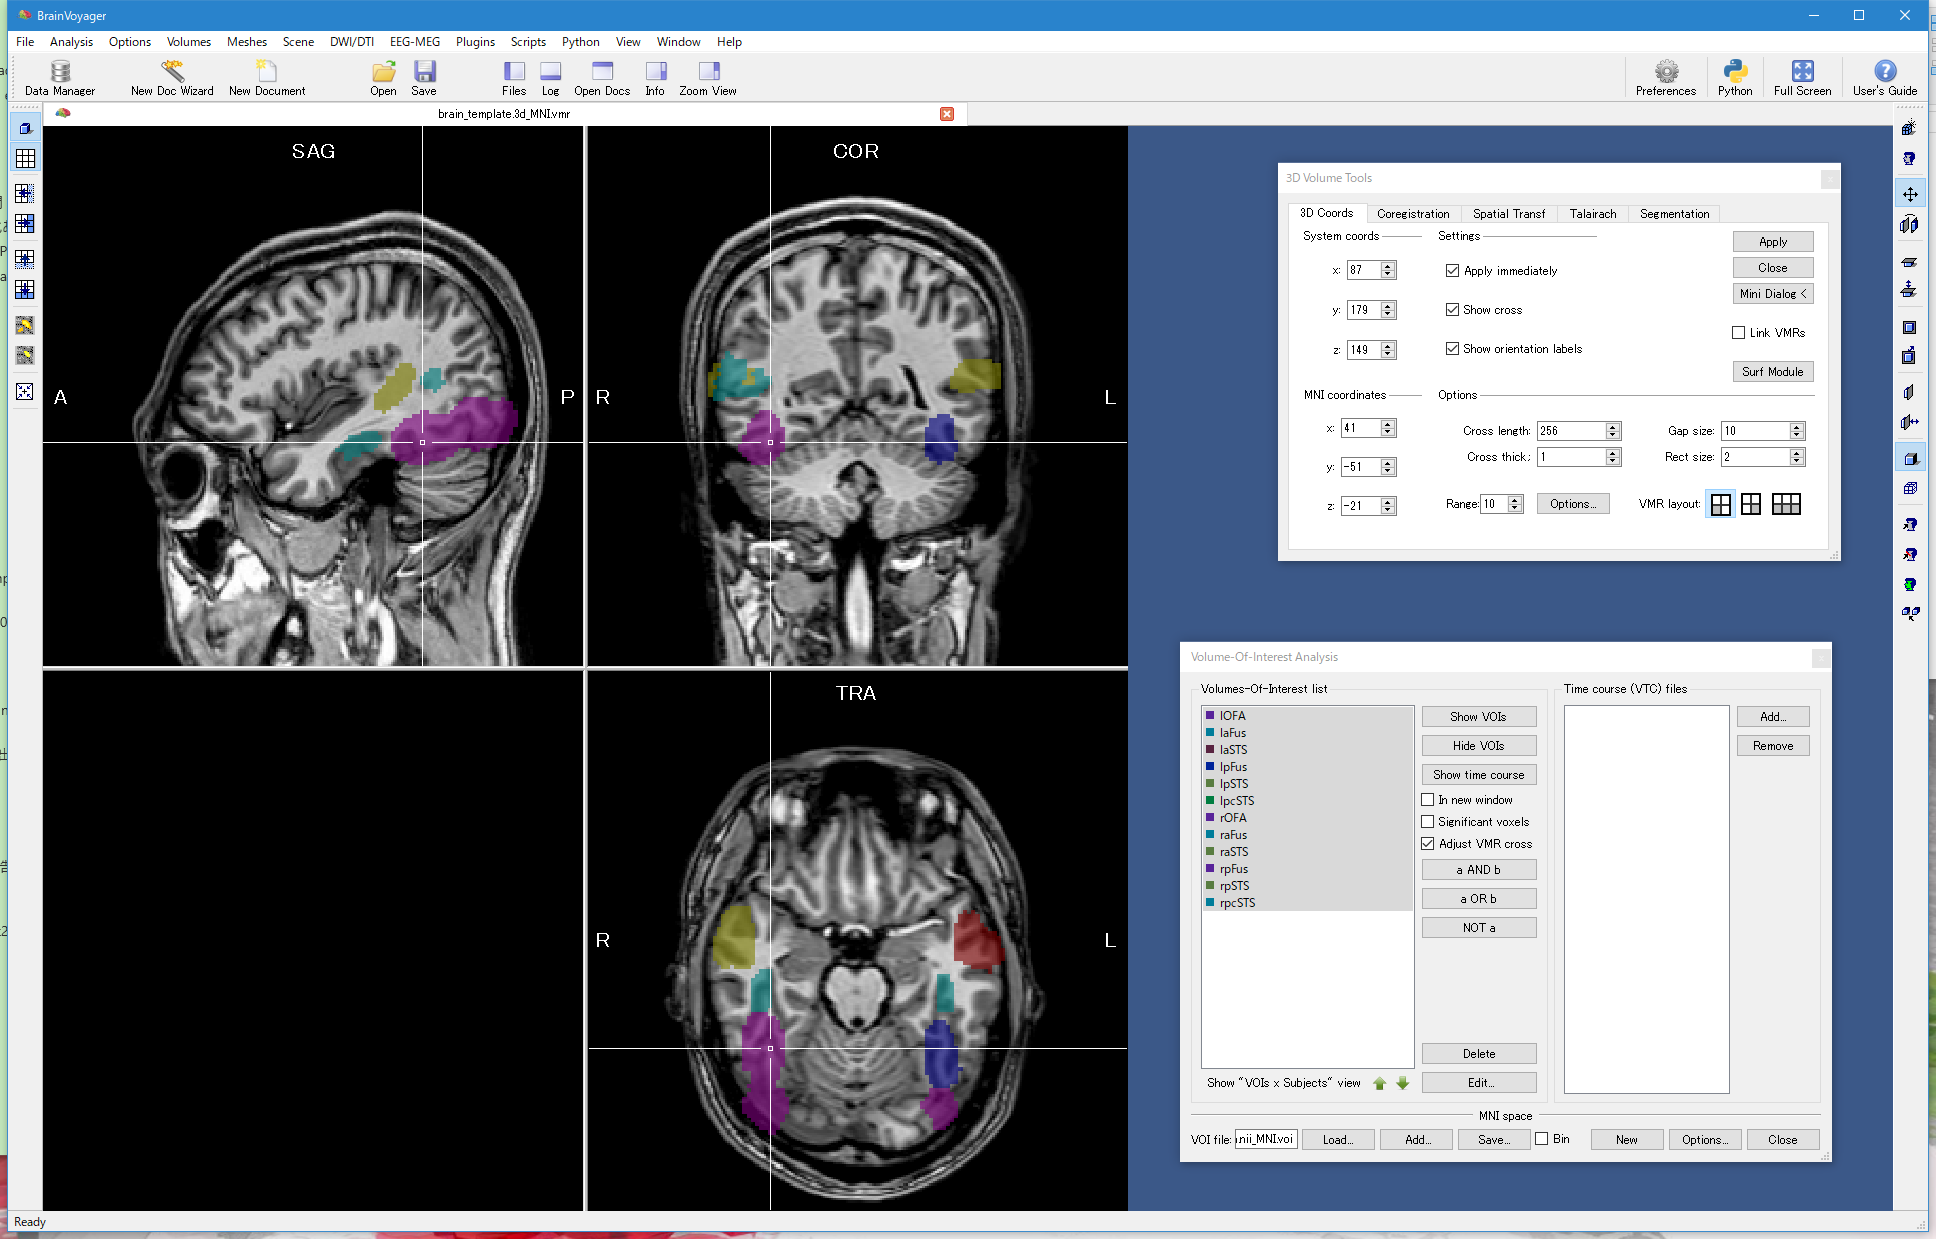1936x1239 pixels.
Task: Open the Info pane
Action: [x=655, y=77]
